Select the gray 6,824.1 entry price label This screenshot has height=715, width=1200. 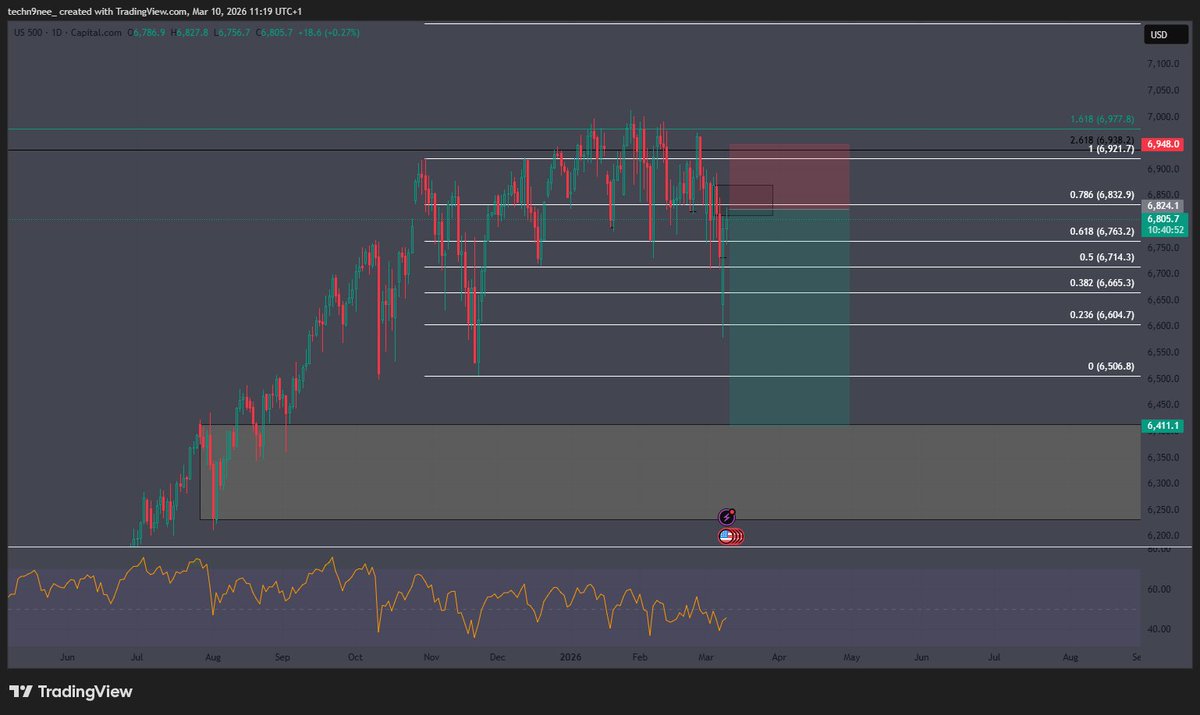[x=1164, y=206]
